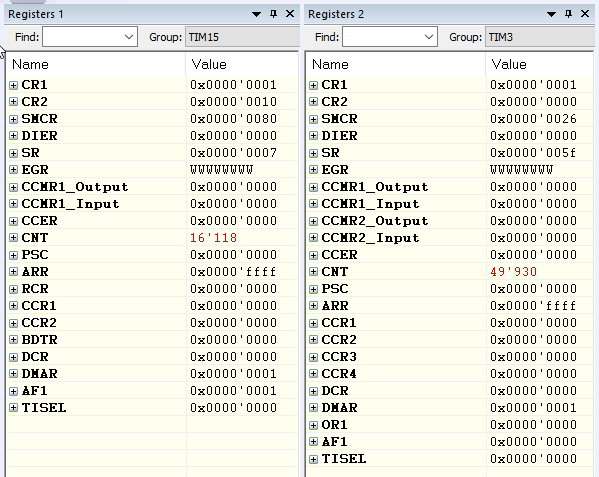Expand PSC in TIM15 registers
Screen dimensions: 599x477
(13, 255)
